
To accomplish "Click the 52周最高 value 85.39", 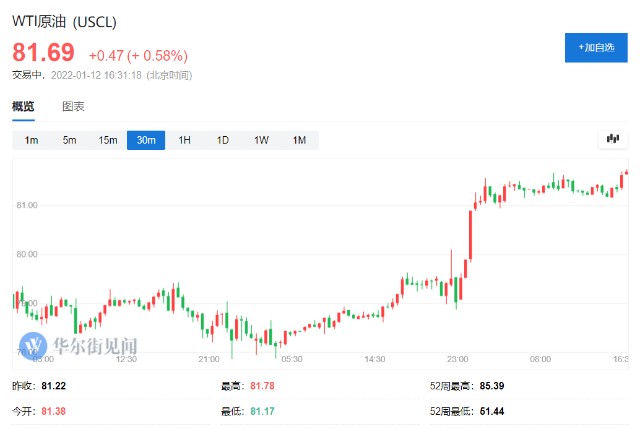I will [492, 386].
